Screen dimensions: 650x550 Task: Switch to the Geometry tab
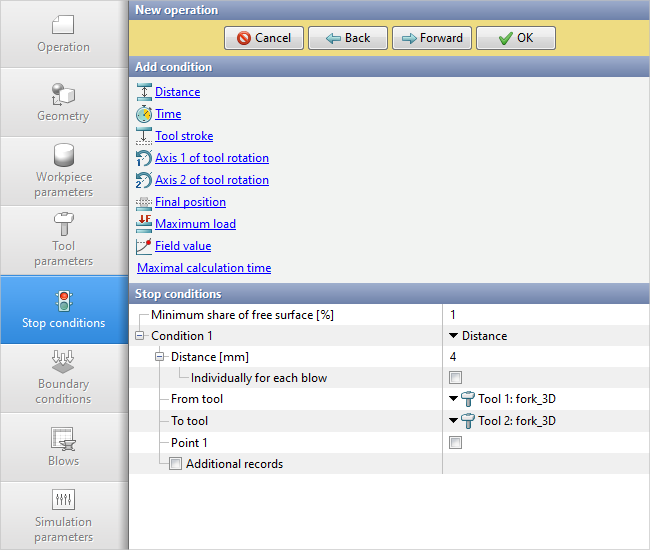click(64, 103)
